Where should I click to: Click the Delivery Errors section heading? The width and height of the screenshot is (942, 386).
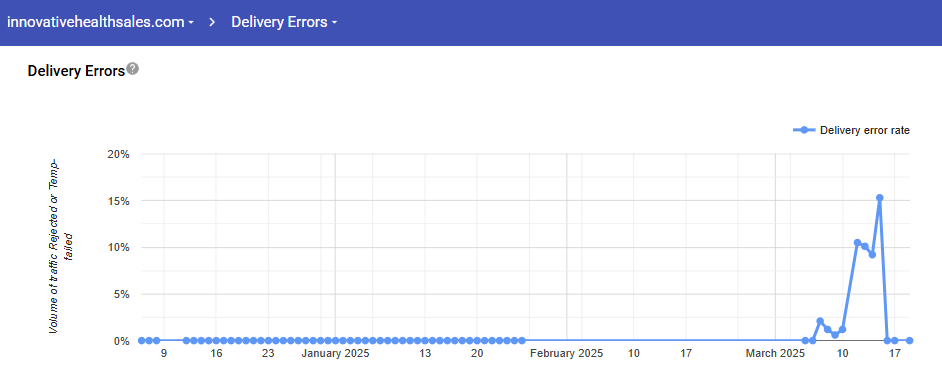(76, 71)
